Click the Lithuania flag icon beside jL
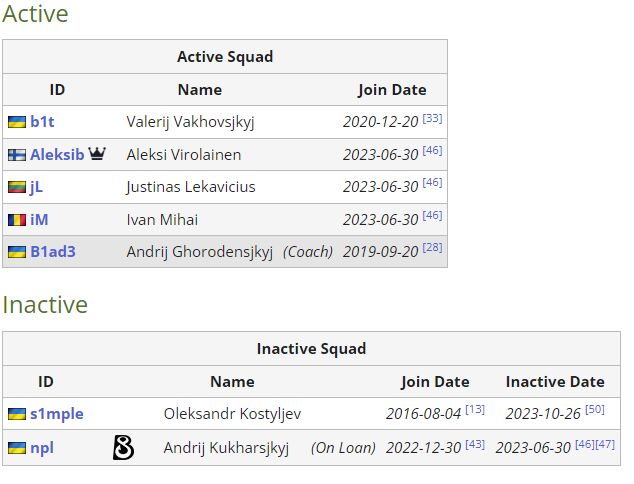Screen dimensions: 634x484 click(17, 187)
